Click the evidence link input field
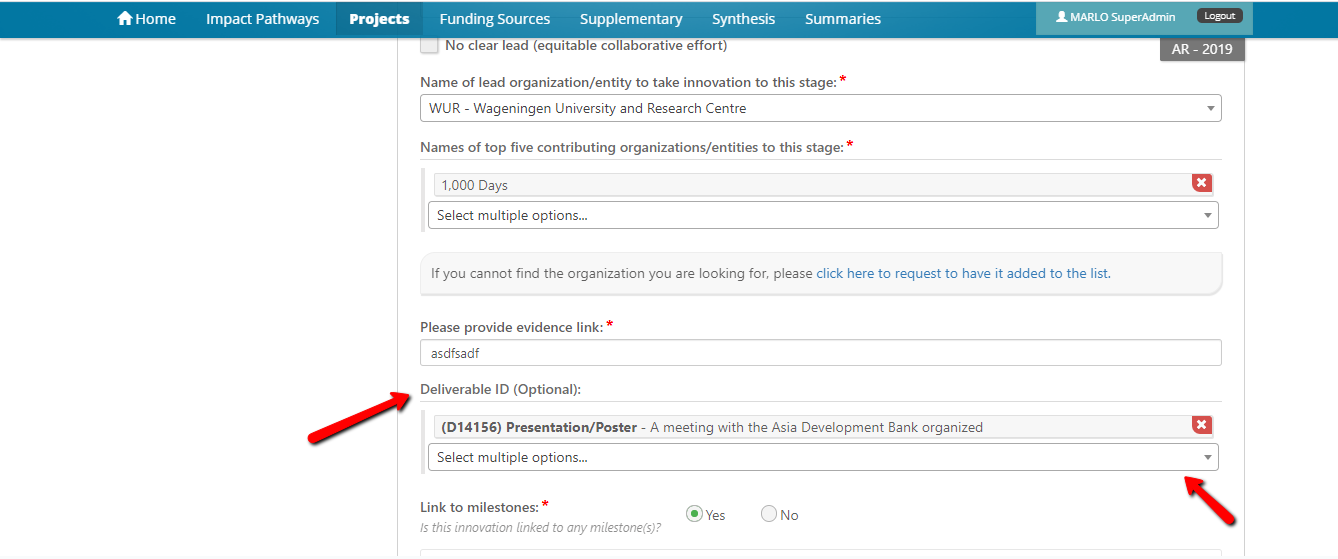The image size is (1338, 559). (820, 353)
